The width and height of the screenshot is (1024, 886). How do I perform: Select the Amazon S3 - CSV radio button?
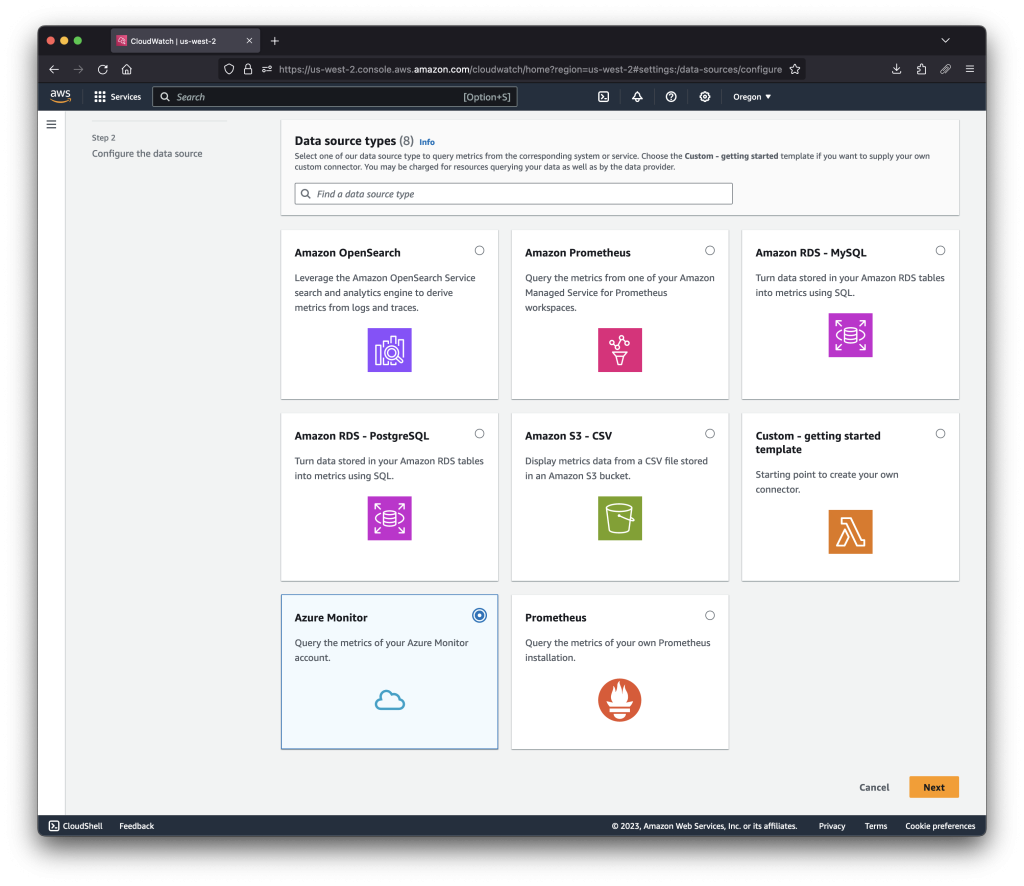709,433
